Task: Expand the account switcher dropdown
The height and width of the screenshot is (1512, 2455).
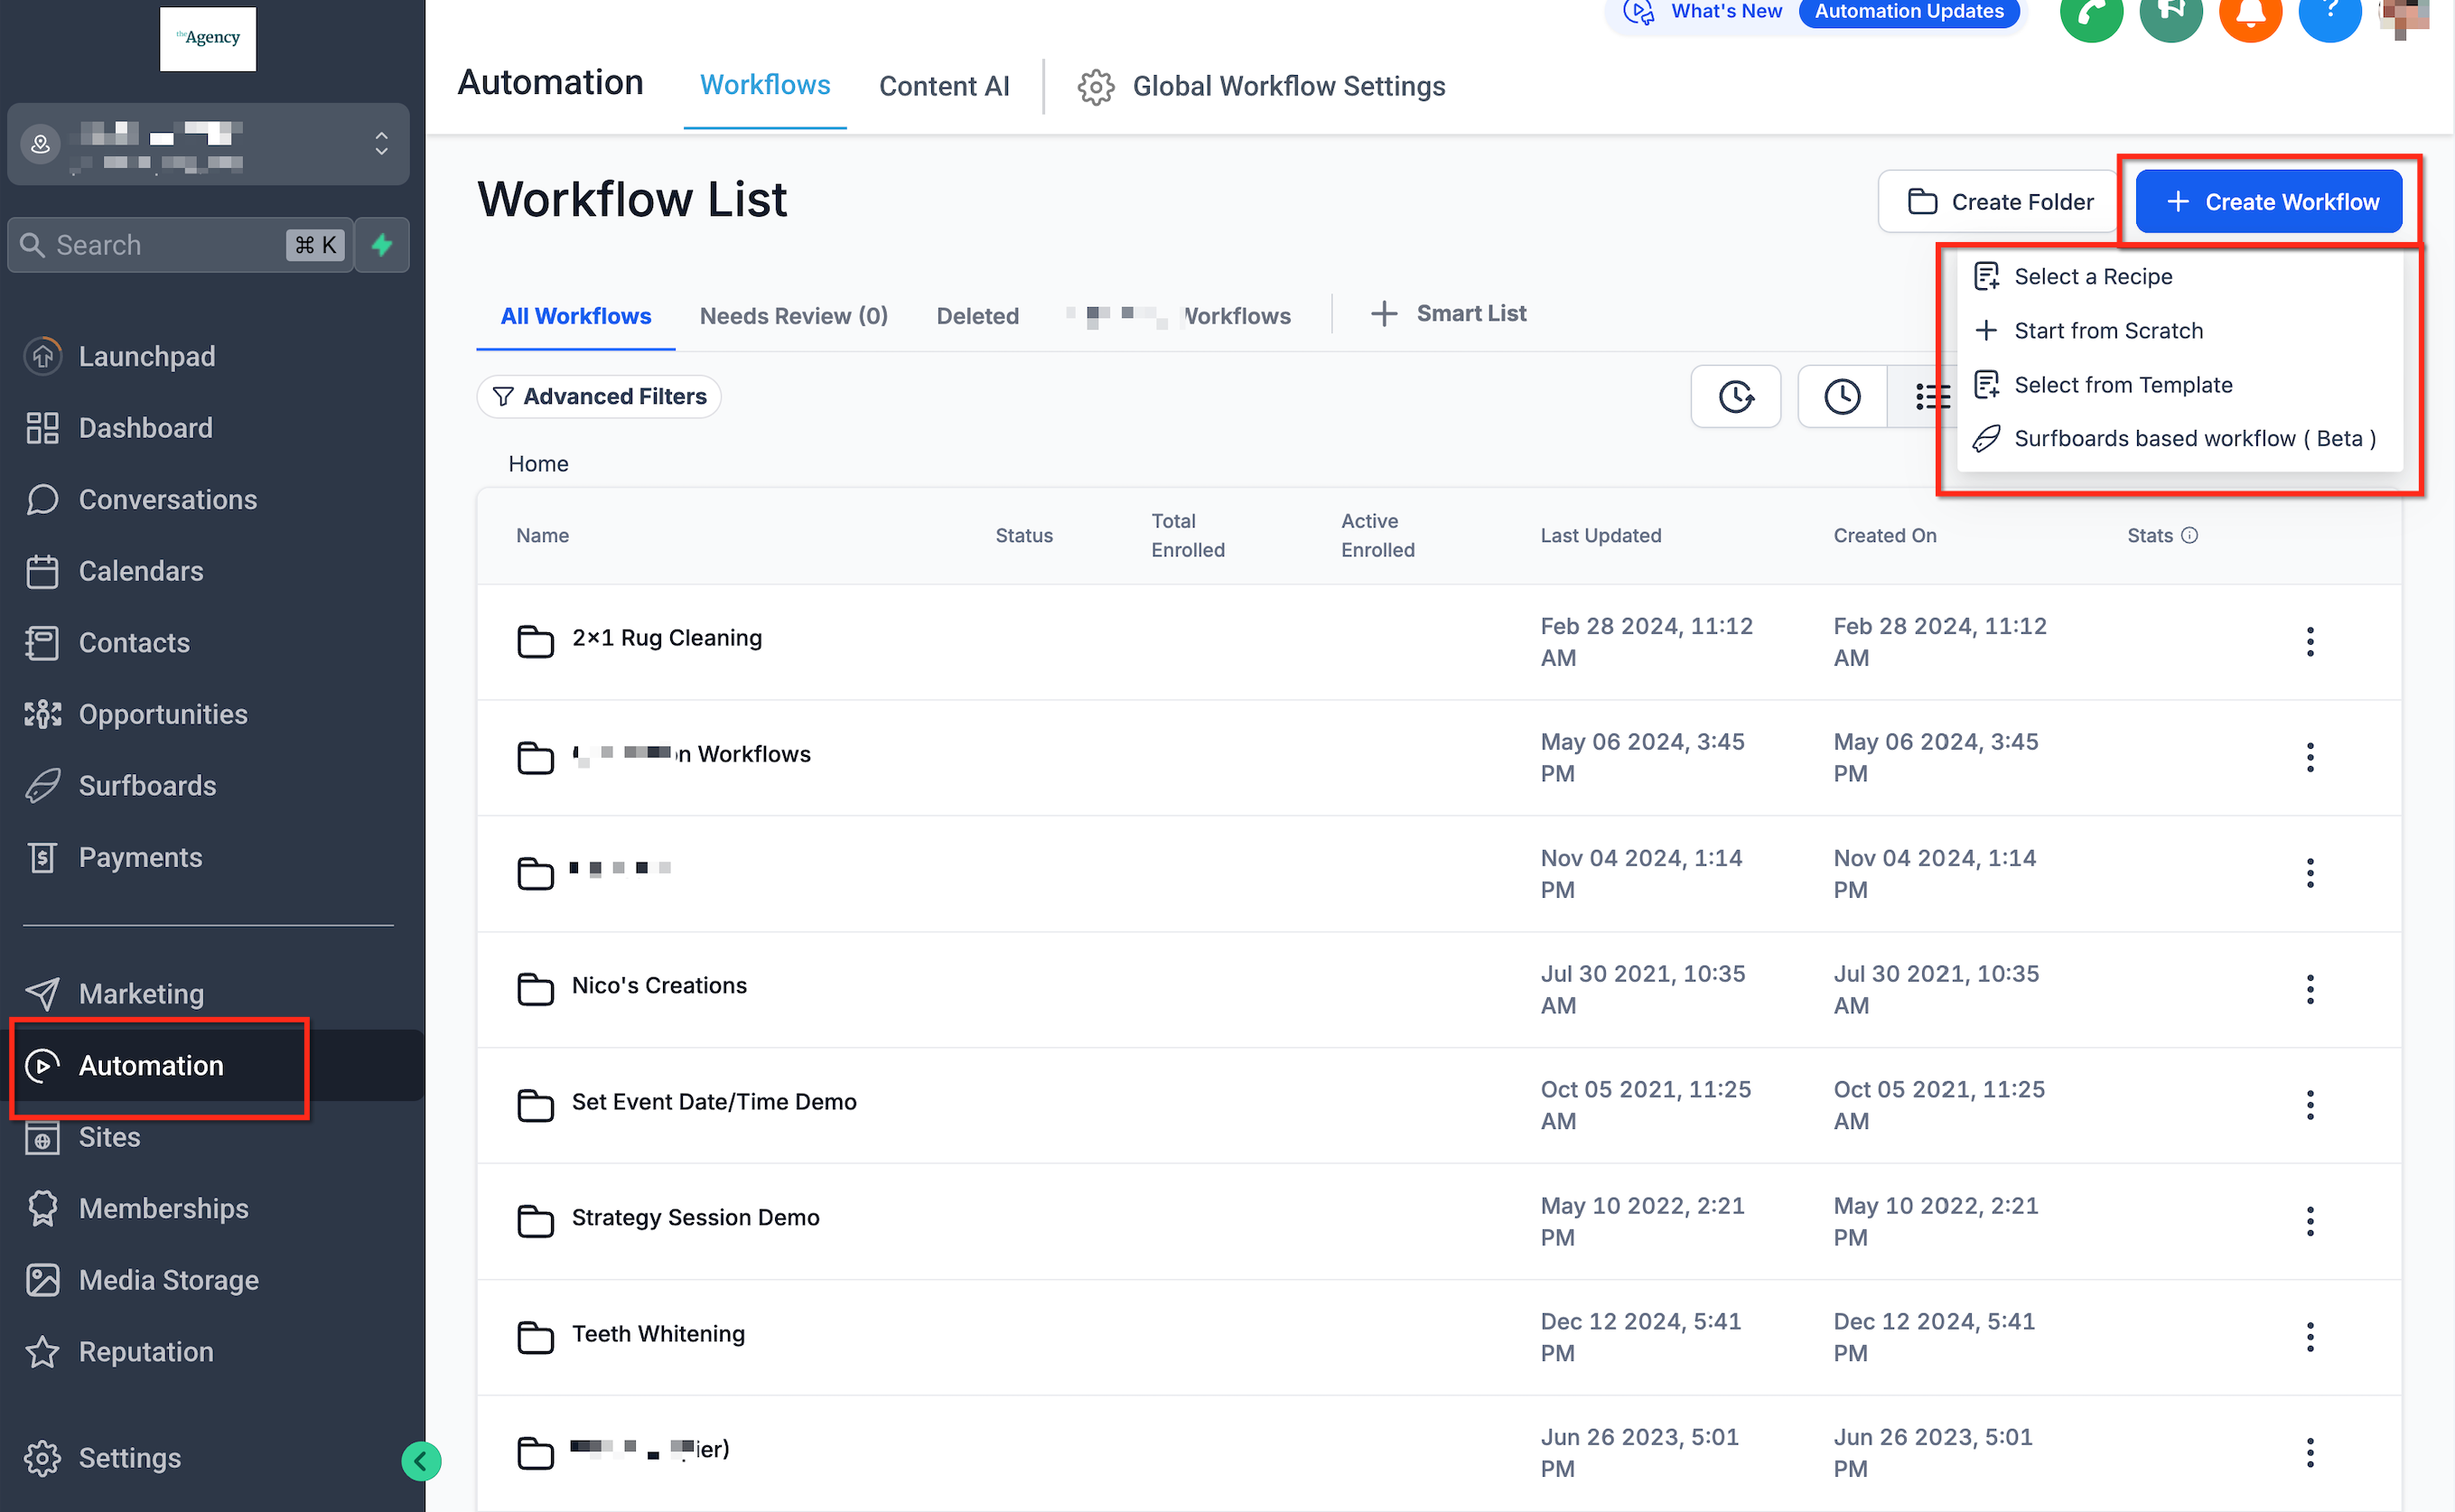Action: (381, 144)
